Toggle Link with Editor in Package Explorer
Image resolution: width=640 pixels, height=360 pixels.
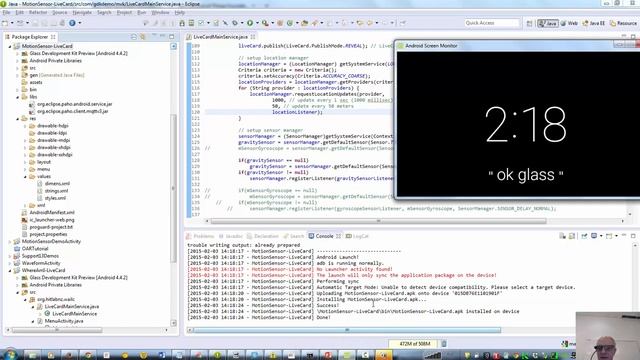pos(143,37)
